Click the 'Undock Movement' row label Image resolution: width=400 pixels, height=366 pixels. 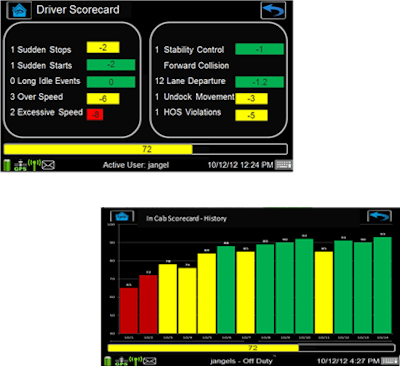(x=199, y=97)
